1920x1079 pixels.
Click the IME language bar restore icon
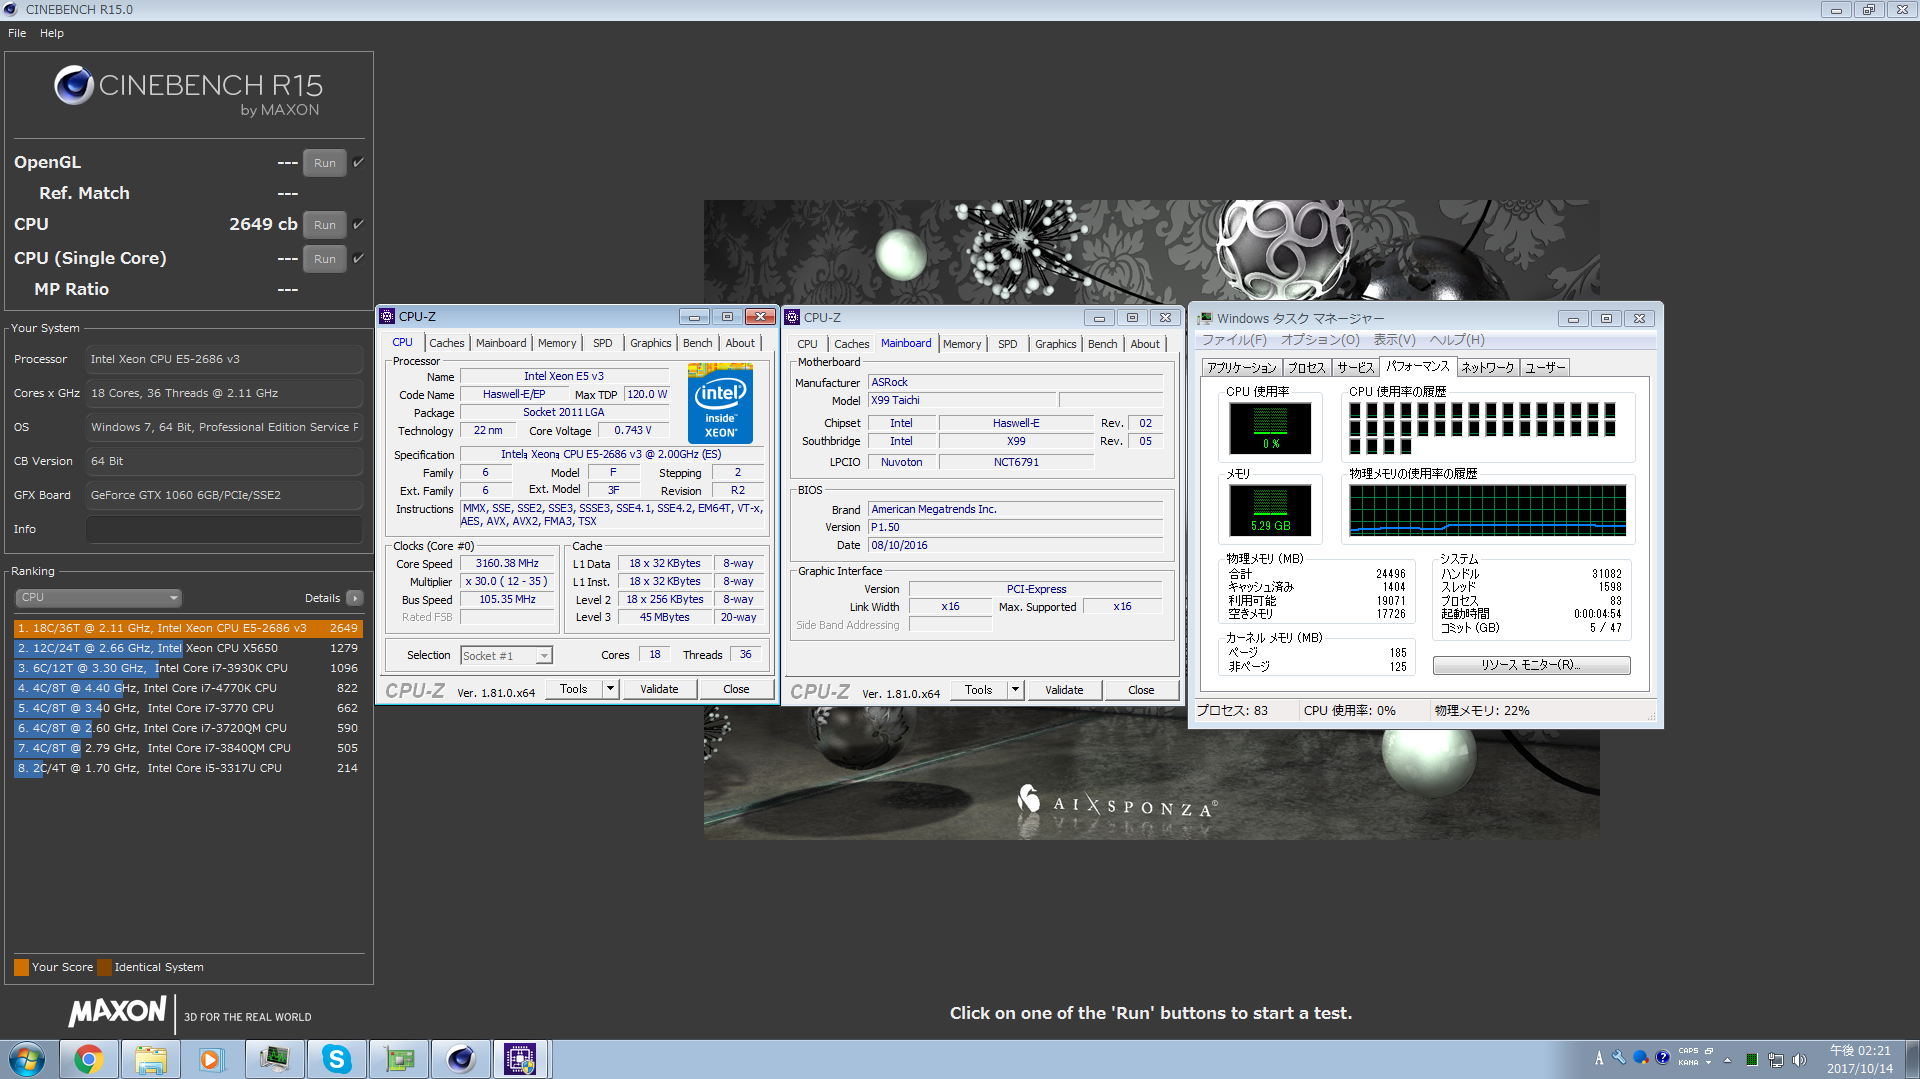tap(1709, 1051)
